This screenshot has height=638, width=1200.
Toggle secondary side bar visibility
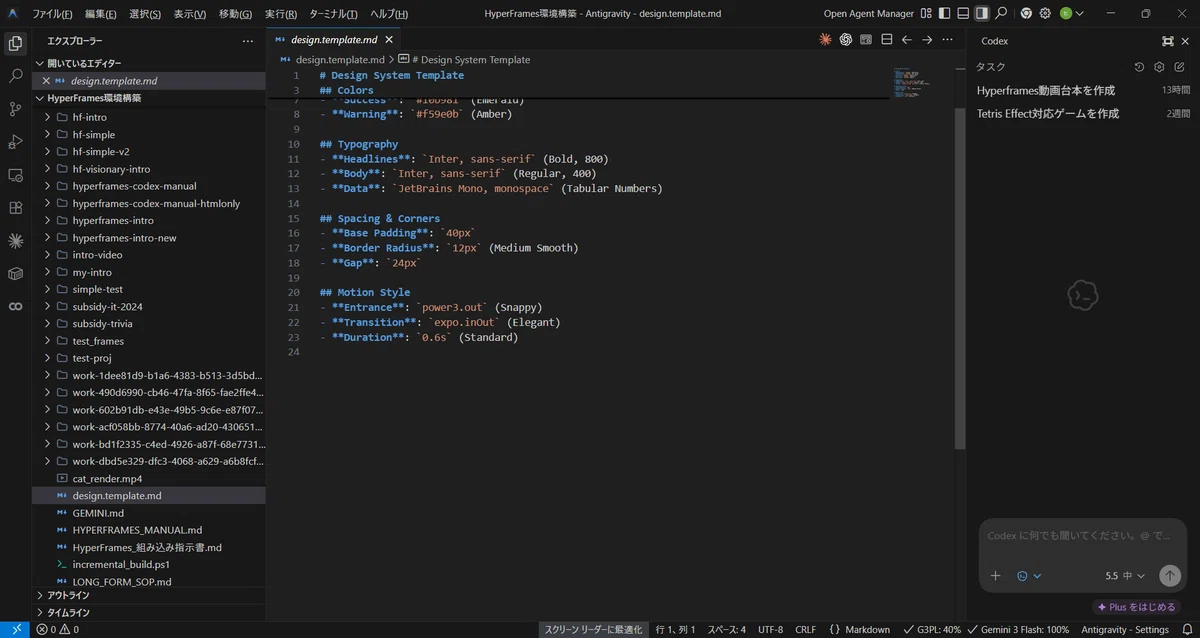(982, 13)
